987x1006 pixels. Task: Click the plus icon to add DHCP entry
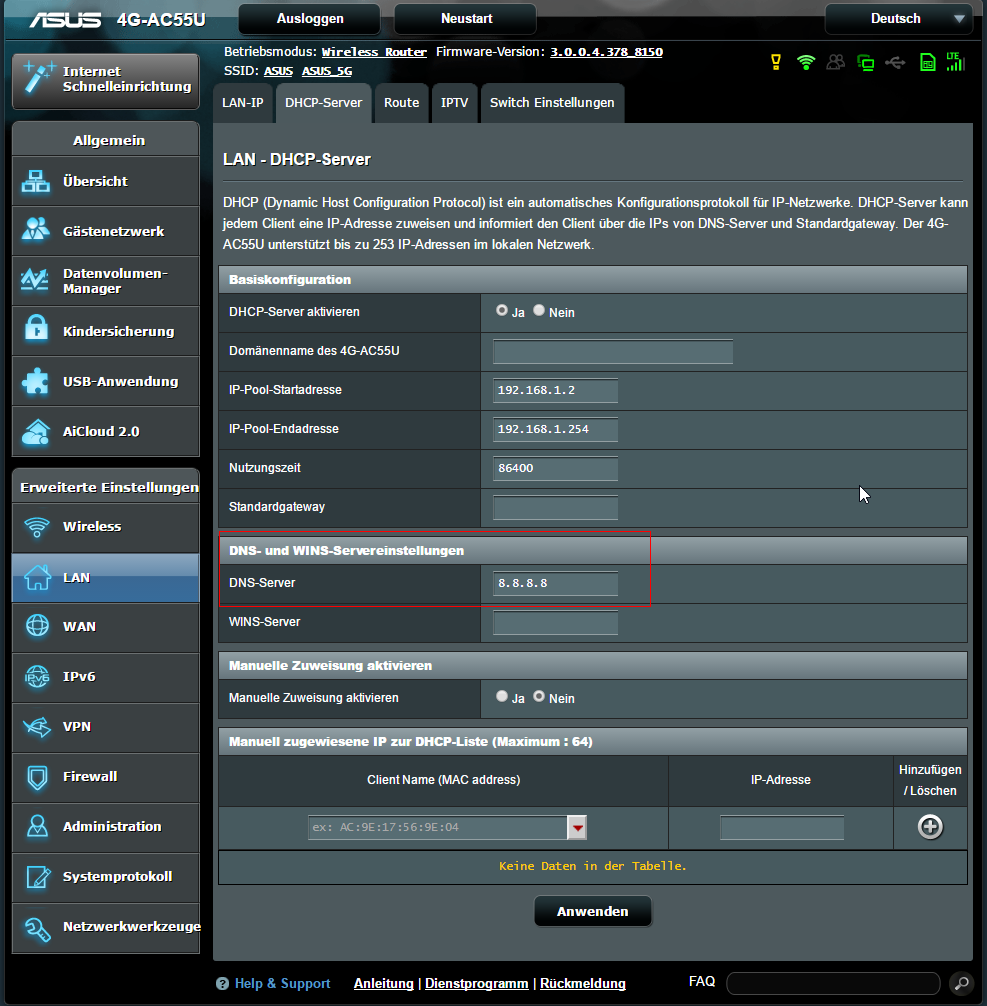click(x=930, y=827)
